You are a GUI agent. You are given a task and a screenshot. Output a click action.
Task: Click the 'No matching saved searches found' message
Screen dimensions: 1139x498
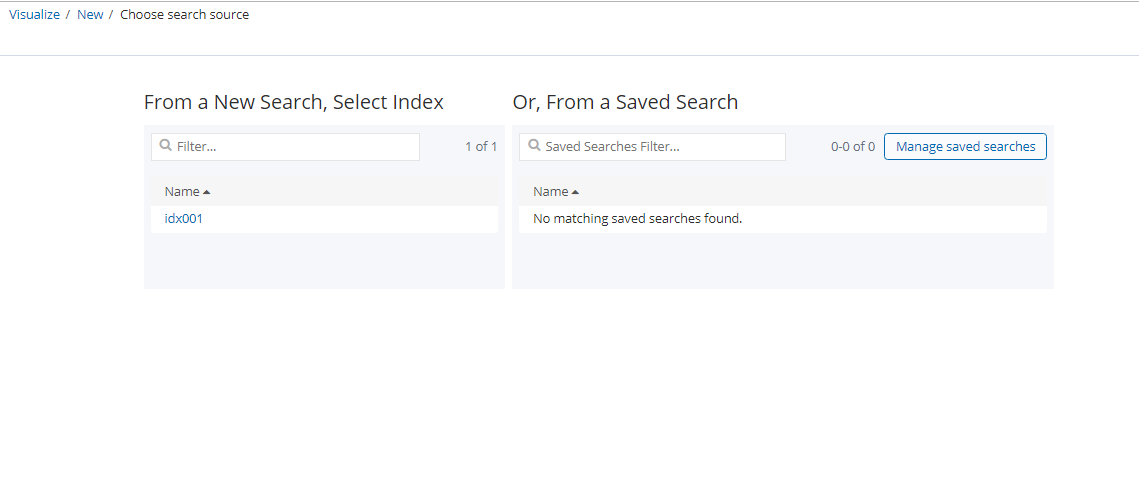(637, 219)
